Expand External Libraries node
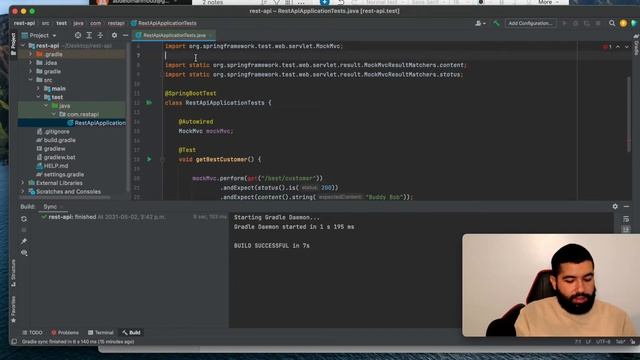Viewport: 640px width, 360px height. tap(23, 183)
